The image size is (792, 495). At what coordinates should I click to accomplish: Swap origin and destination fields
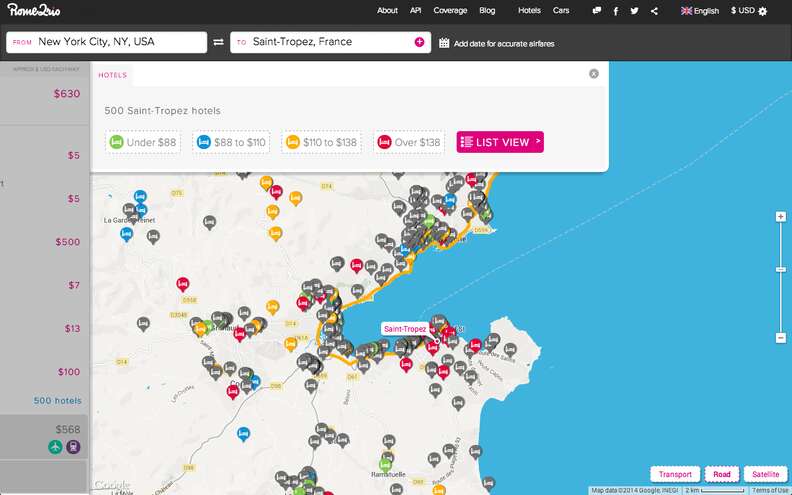(218, 42)
